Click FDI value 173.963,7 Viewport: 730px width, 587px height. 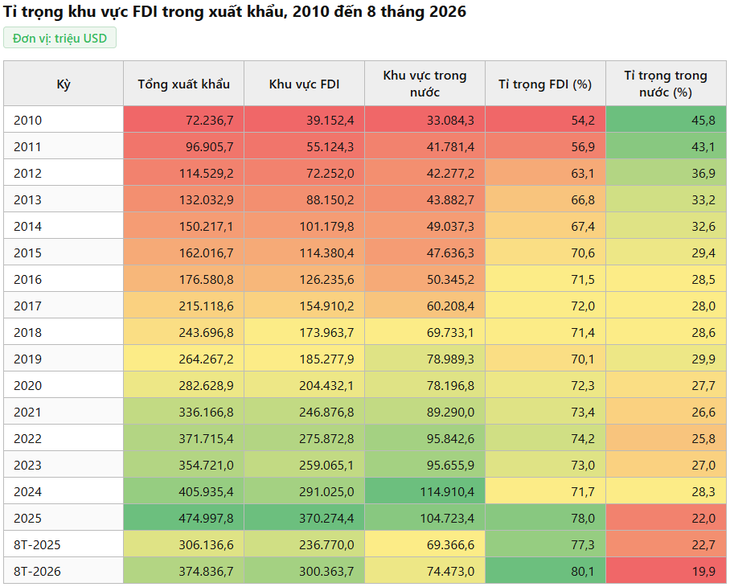coord(304,332)
